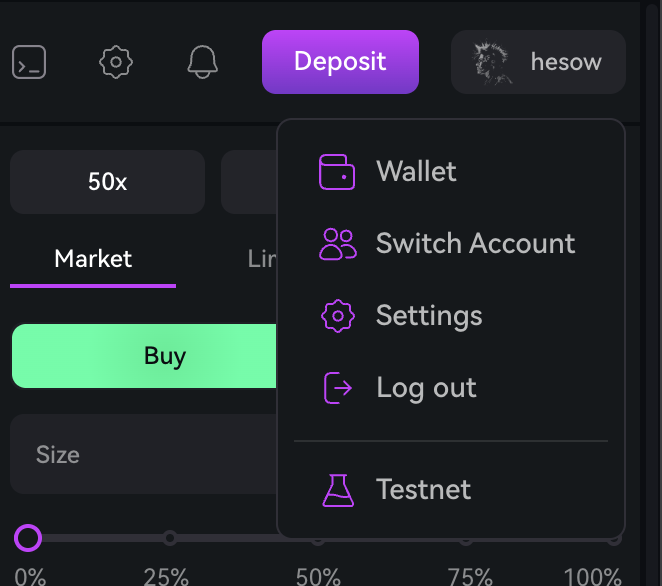This screenshot has height=586, width=662.
Task: Choose Wallet from the account menu
Action: (416, 171)
